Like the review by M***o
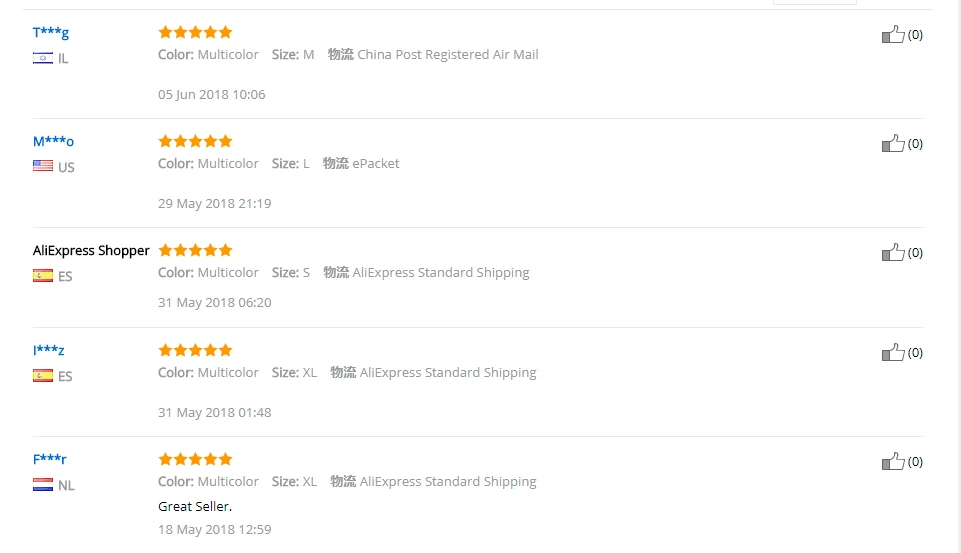 [x=893, y=143]
